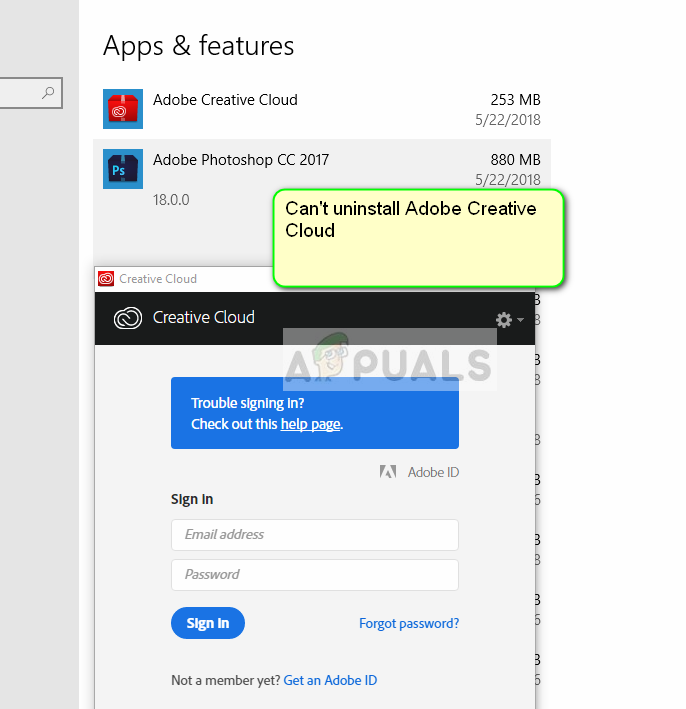Click the Adobe ID logo
Viewport: 686px width, 709px height.
pyautogui.click(x=388, y=472)
